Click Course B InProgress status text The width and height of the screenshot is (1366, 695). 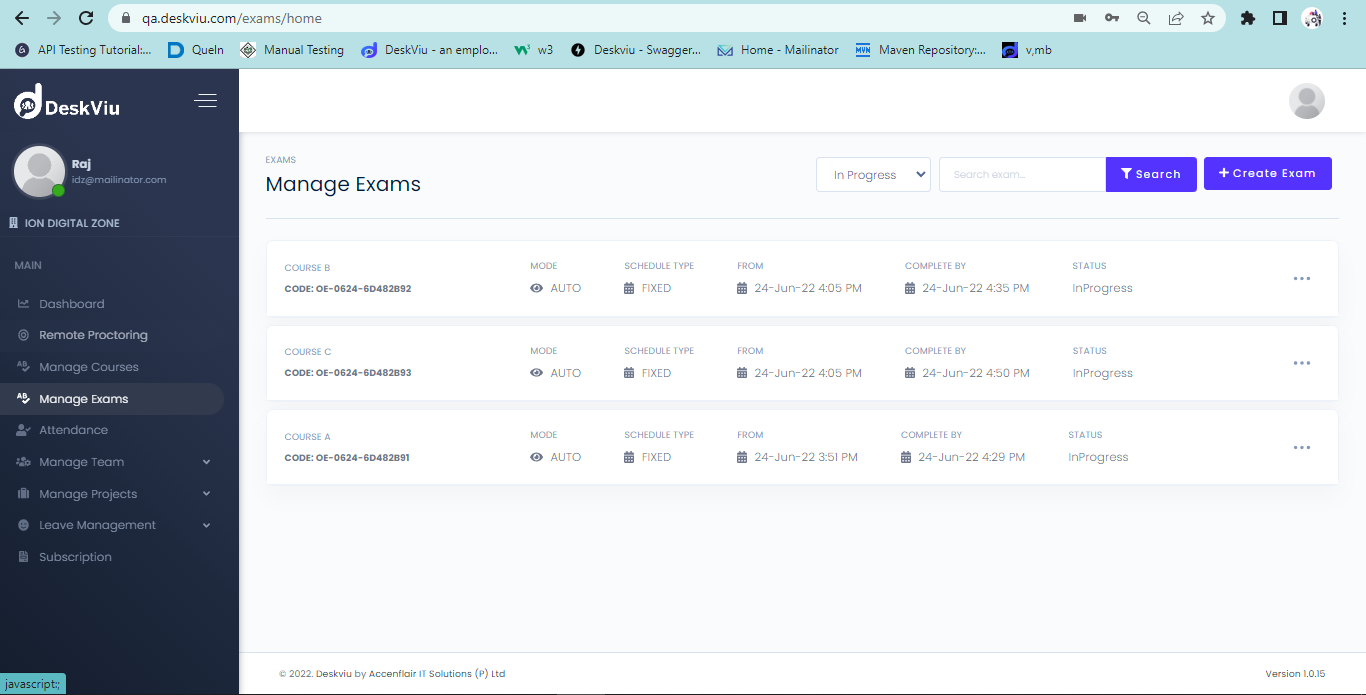click(1102, 288)
